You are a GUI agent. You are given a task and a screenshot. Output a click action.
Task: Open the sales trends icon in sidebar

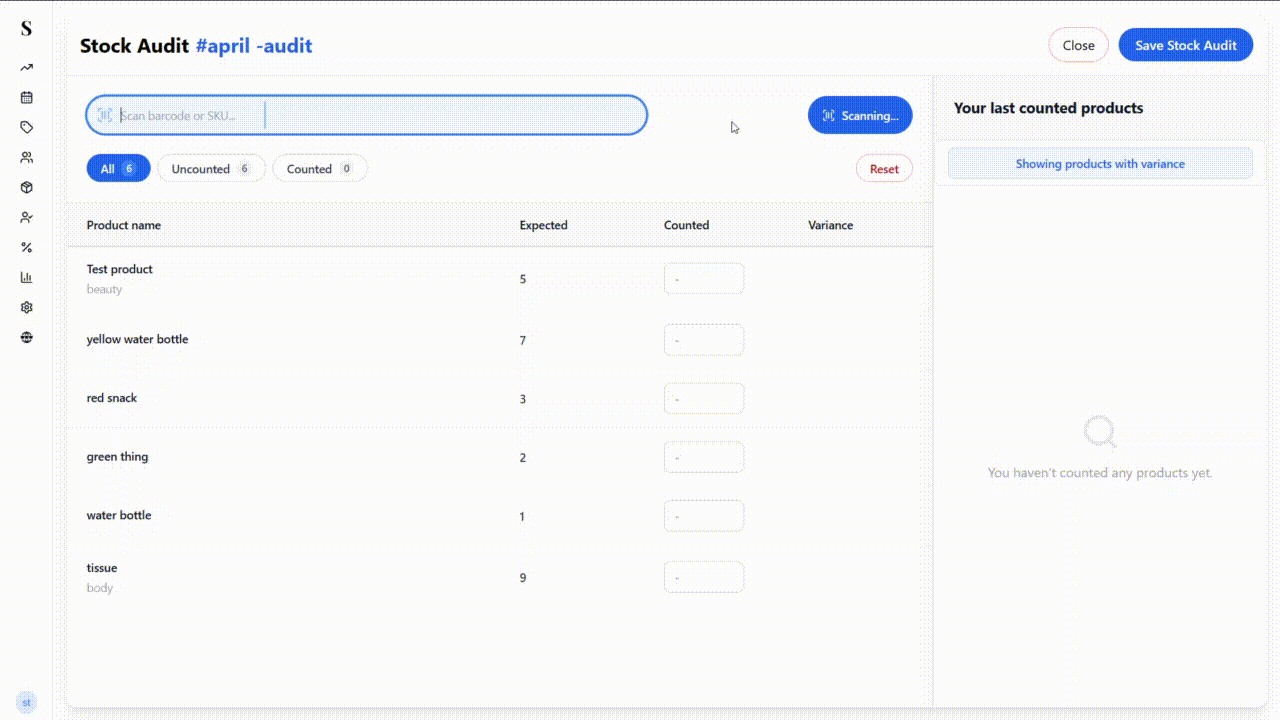coord(25,67)
